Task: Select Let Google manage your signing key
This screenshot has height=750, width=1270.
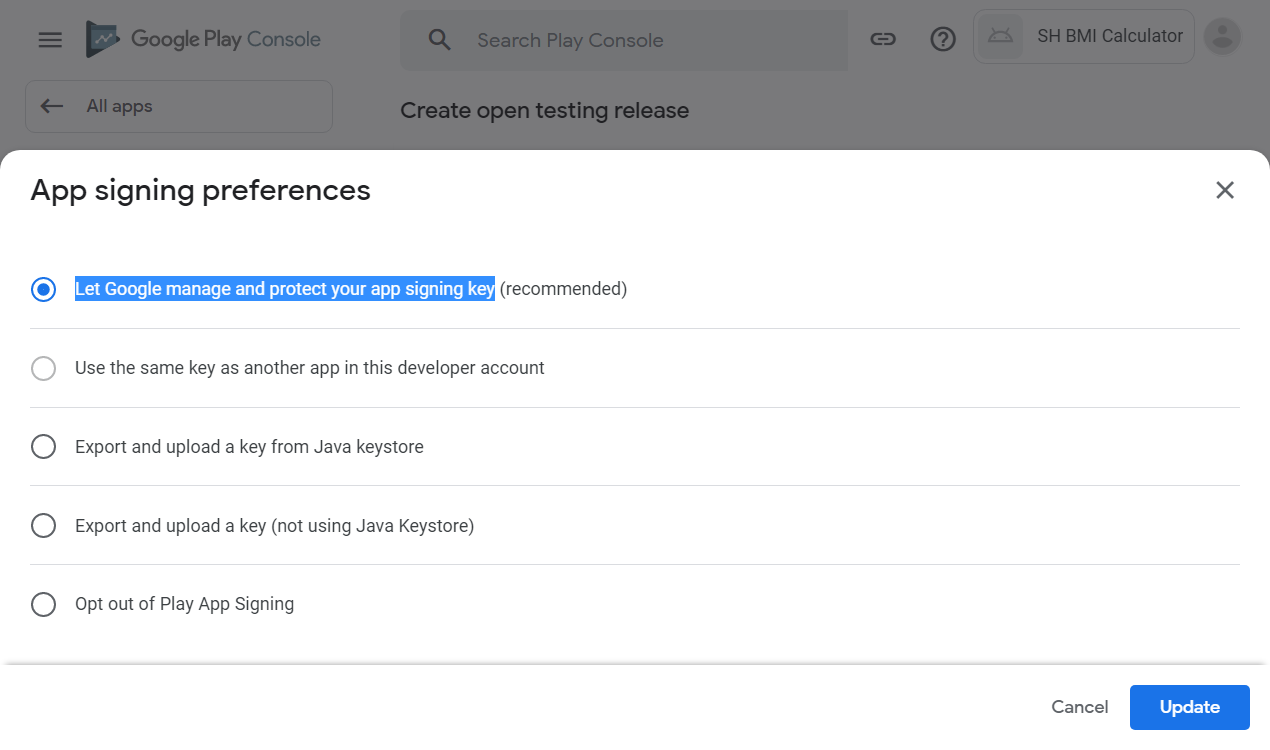Action: click(x=44, y=289)
